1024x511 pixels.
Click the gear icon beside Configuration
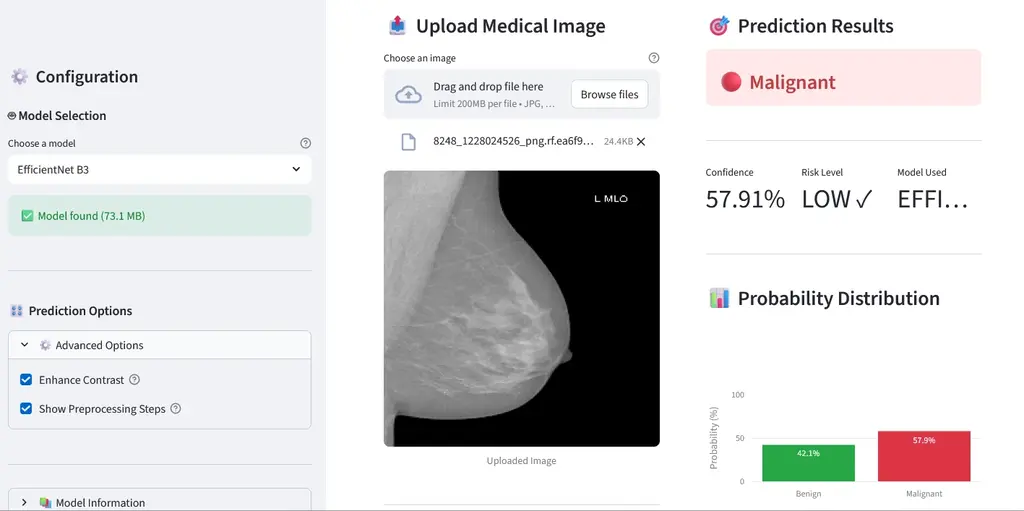coord(19,77)
